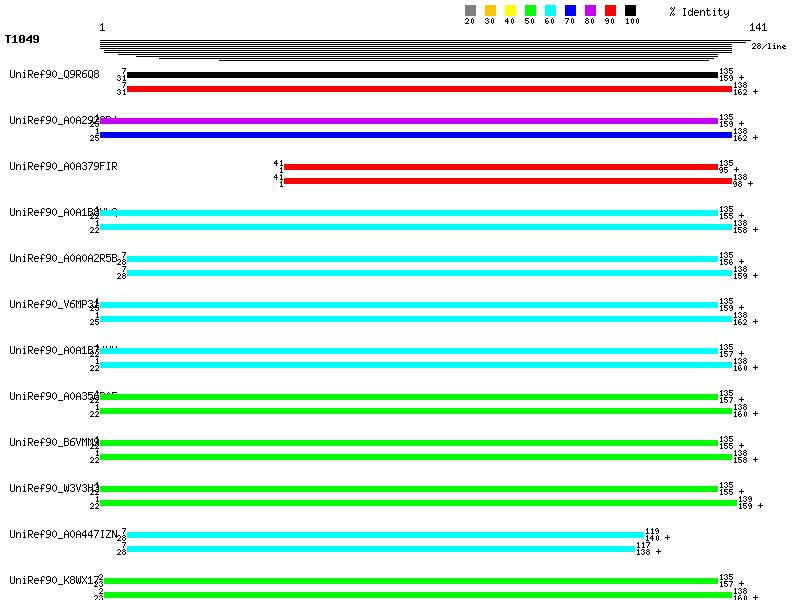Viewport: 800px width, 600px height.
Task: Click the T1049 query title
Action: (22, 40)
